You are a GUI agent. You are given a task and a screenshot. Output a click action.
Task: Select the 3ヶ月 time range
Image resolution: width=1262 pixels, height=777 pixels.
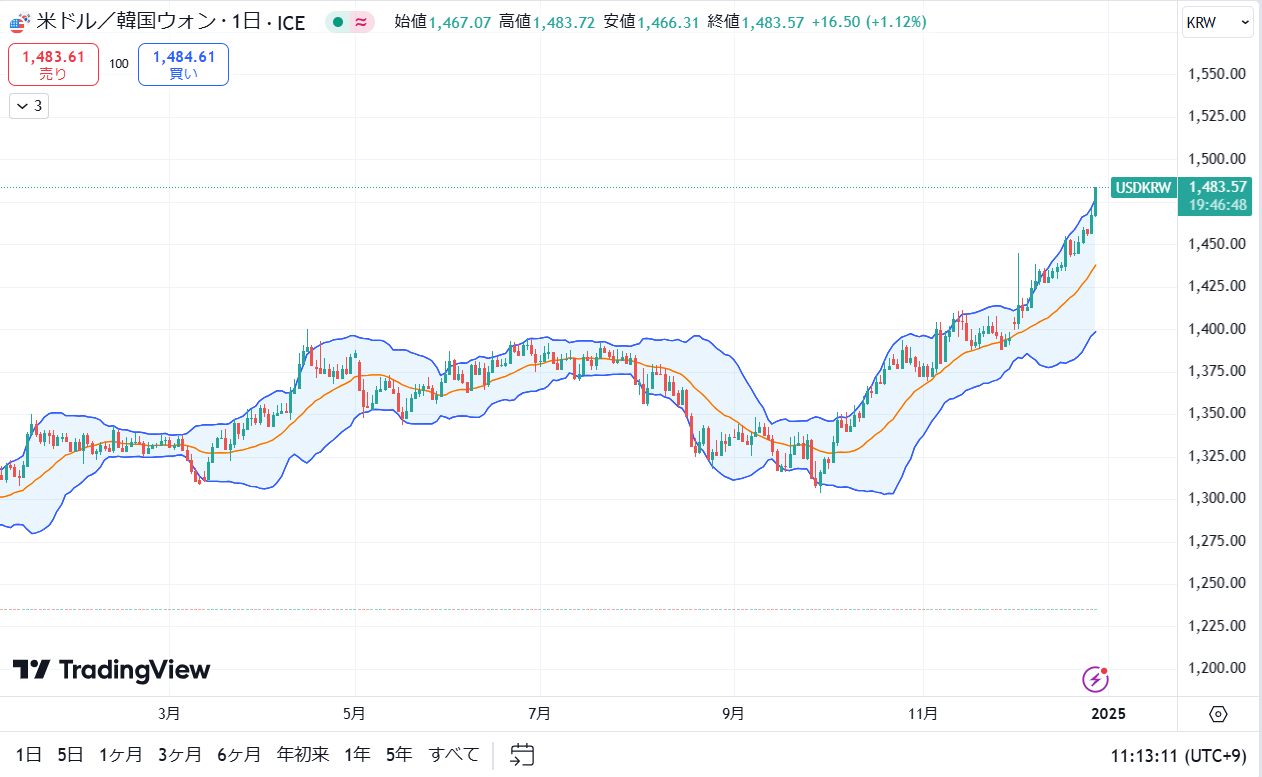pos(179,754)
